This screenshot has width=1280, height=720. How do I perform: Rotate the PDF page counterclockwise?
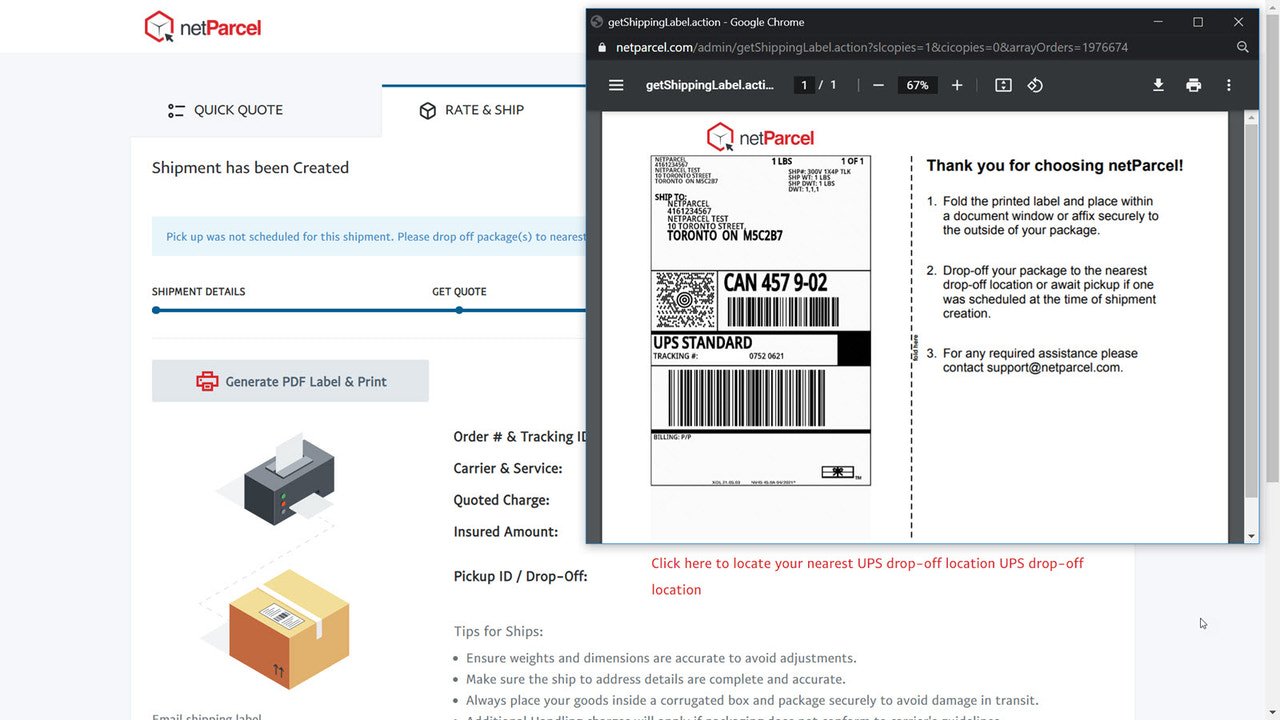coord(1035,85)
